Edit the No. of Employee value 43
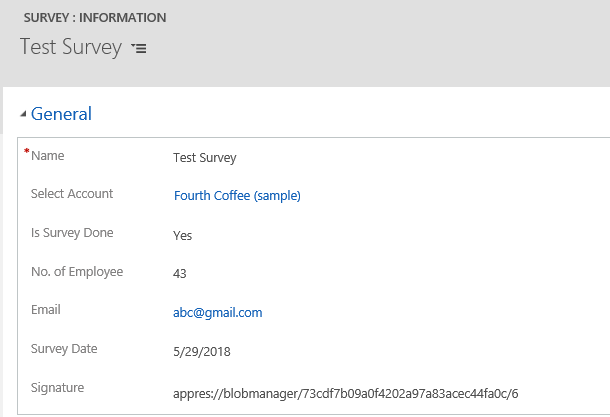The width and height of the screenshot is (610, 417). pyautogui.click(x=180, y=273)
